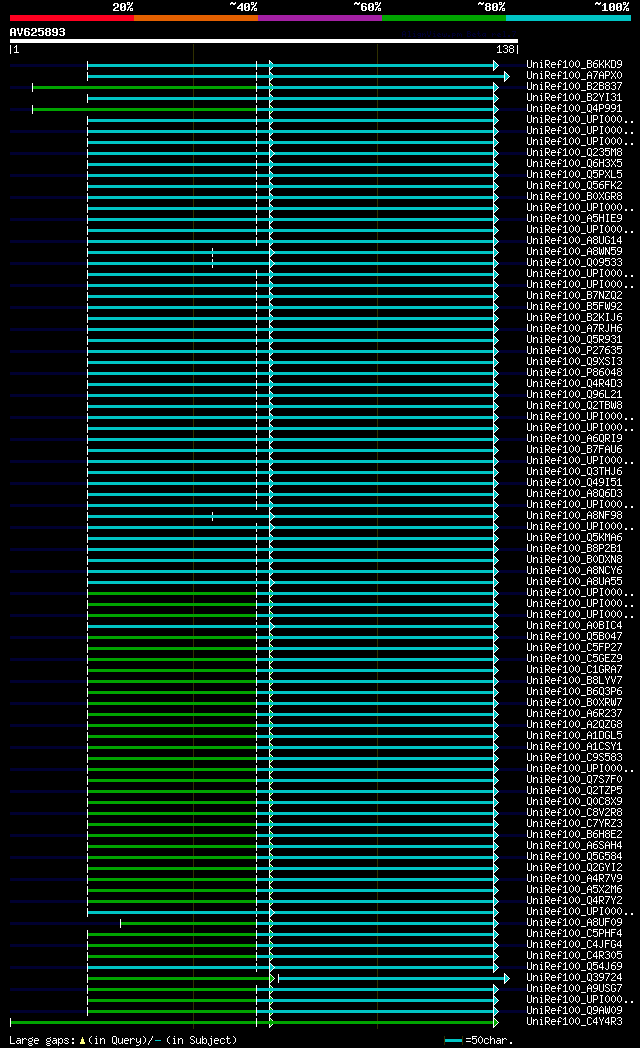The width and height of the screenshot is (640, 1048).
Task: Click hit name UniRef100_A7RJH6
Action: [x=574, y=329]
